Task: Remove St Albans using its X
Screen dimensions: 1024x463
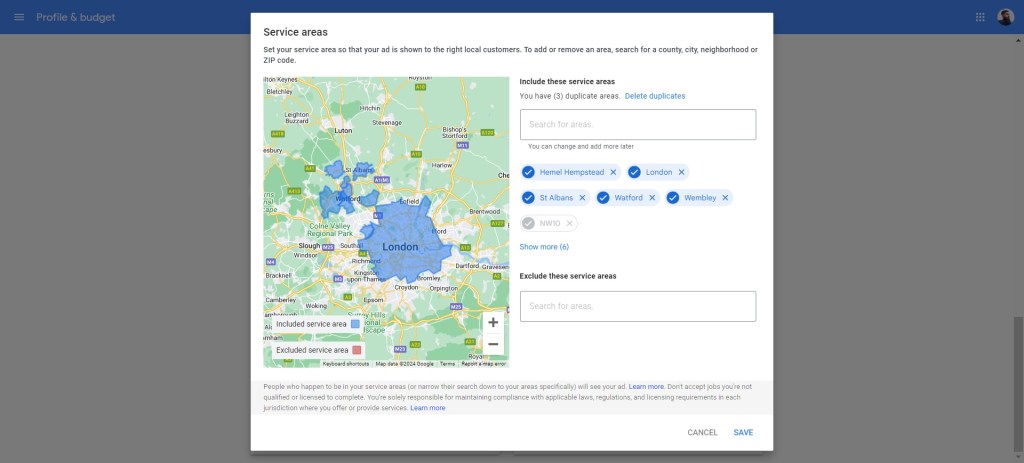Action: [582, 198]
